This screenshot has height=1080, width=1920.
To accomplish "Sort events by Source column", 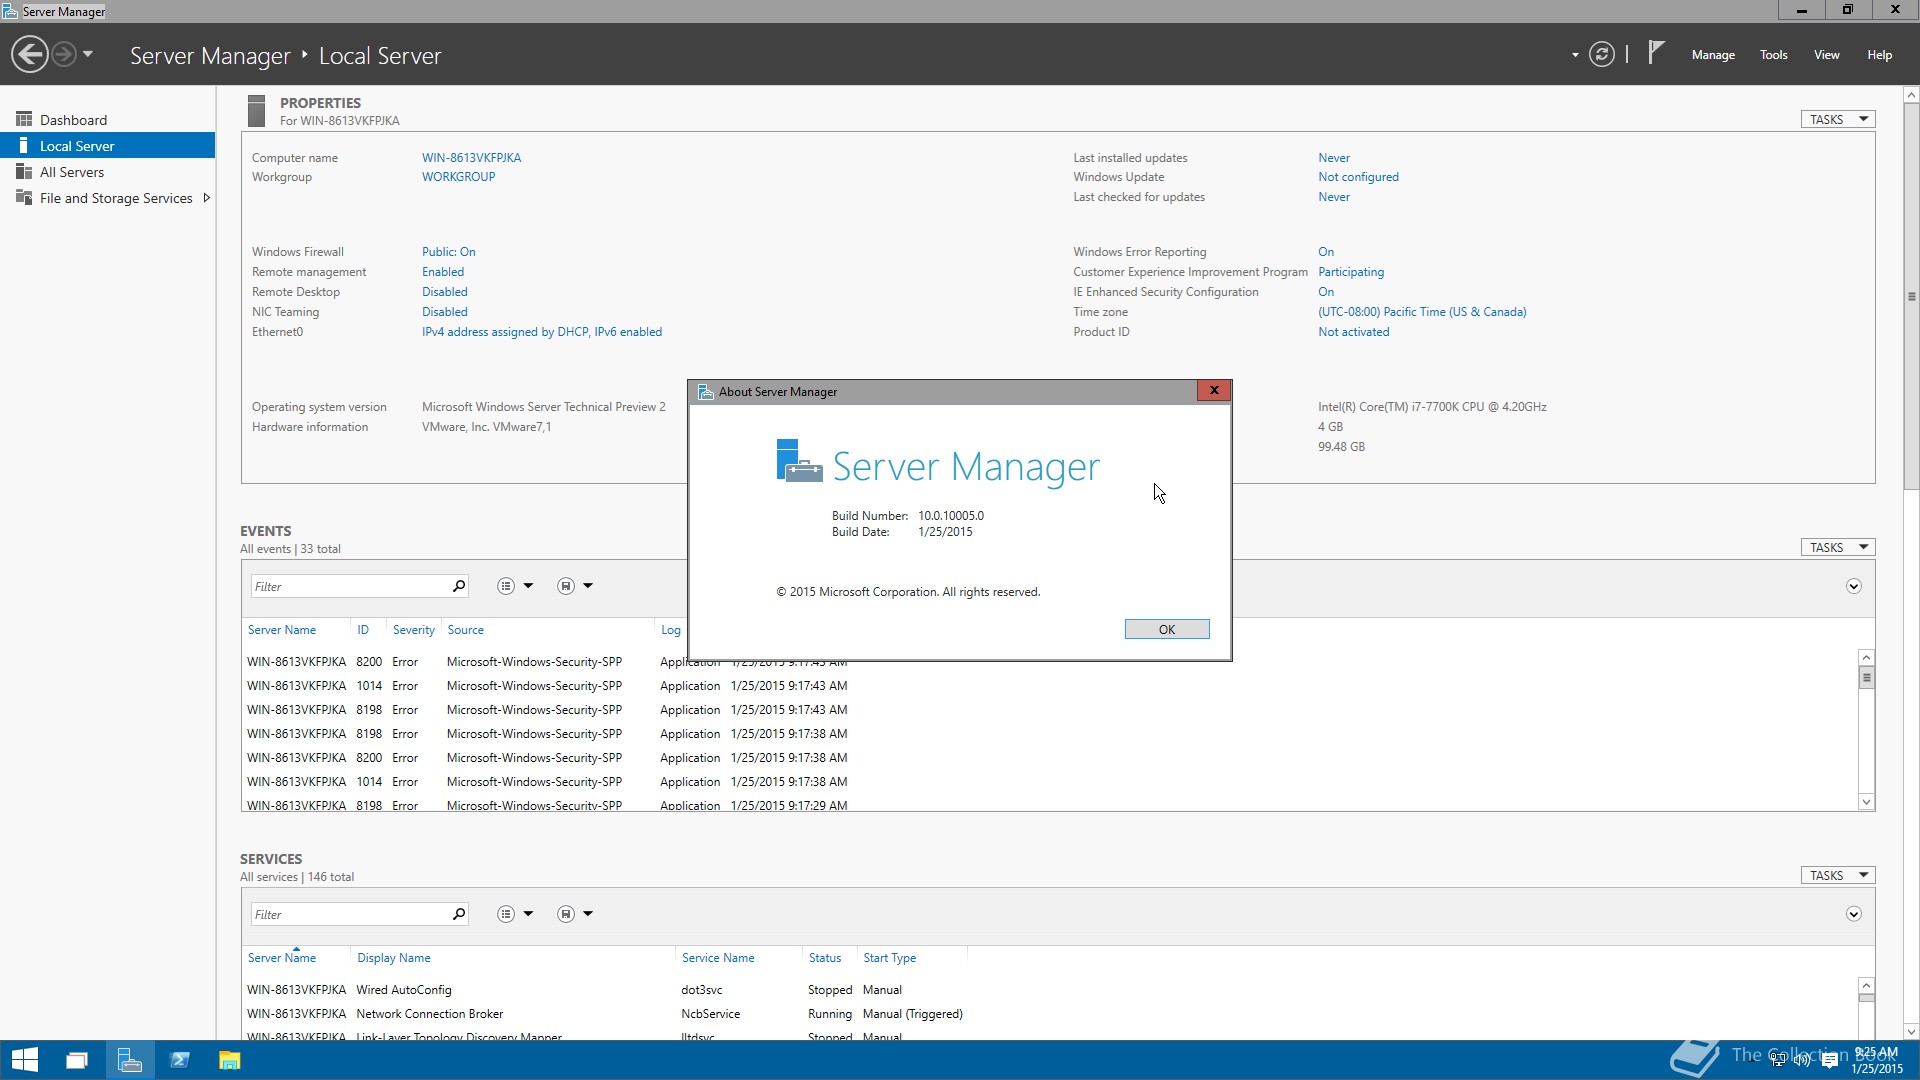I will [x=465, y=630].
